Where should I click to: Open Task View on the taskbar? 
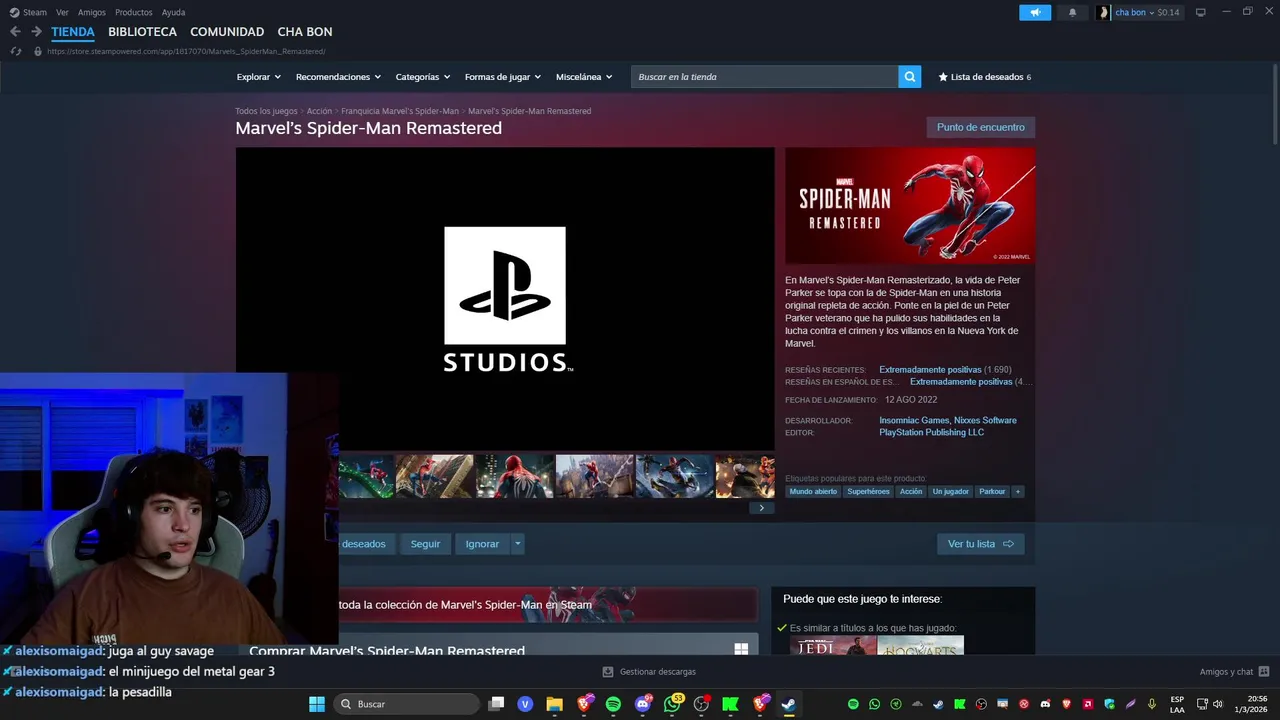tap(496, 704)
